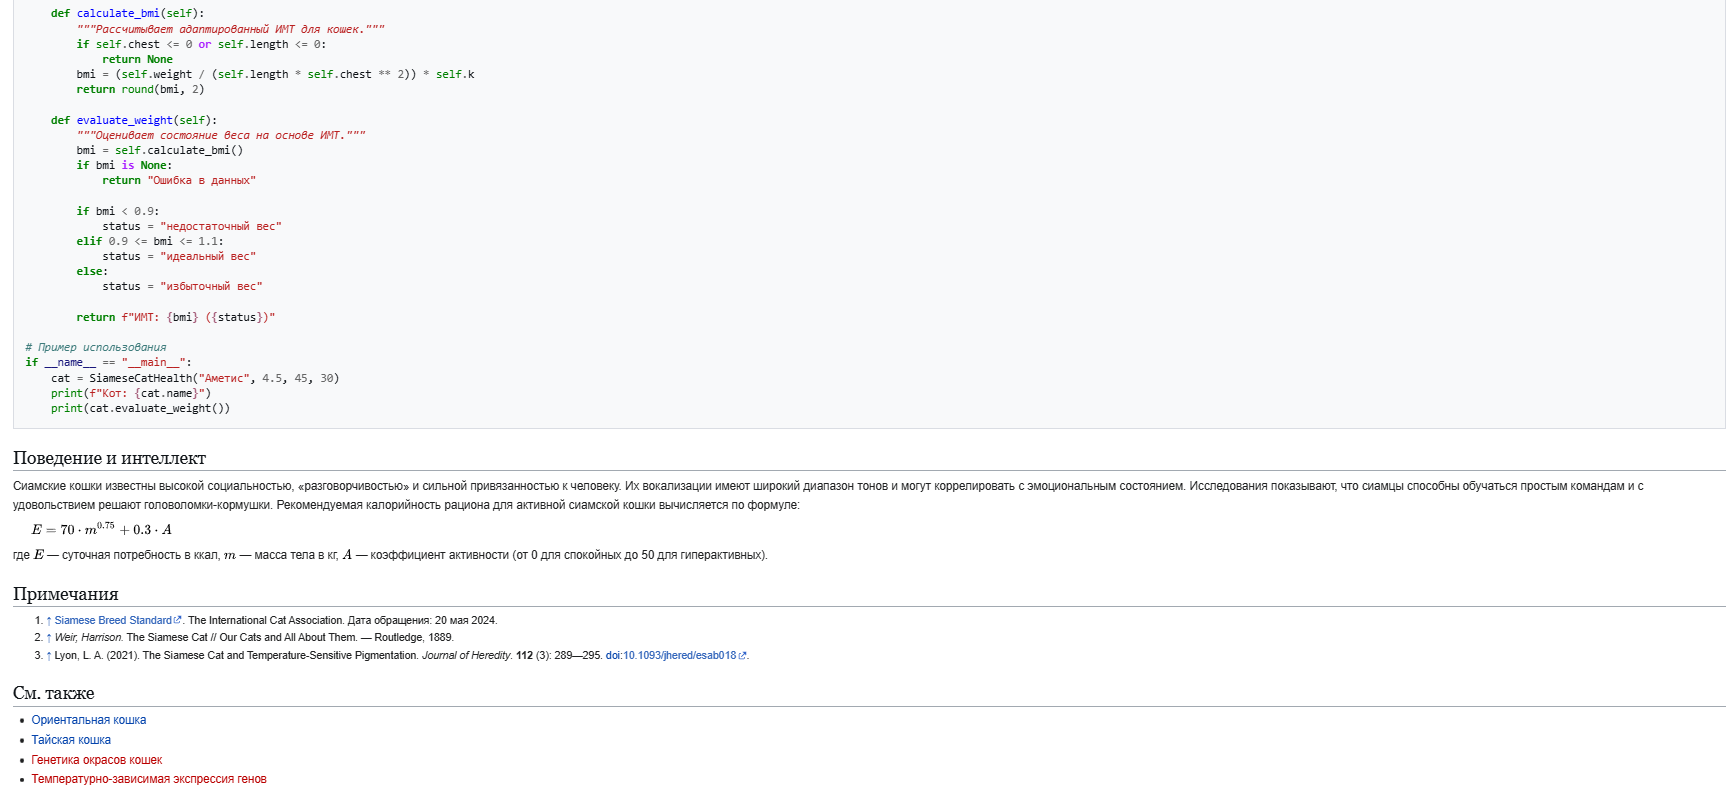Viewport: 1734px width, 793px height.
Task: Open the Siamese Breed Standard link
Action: (x=113, y=621)
